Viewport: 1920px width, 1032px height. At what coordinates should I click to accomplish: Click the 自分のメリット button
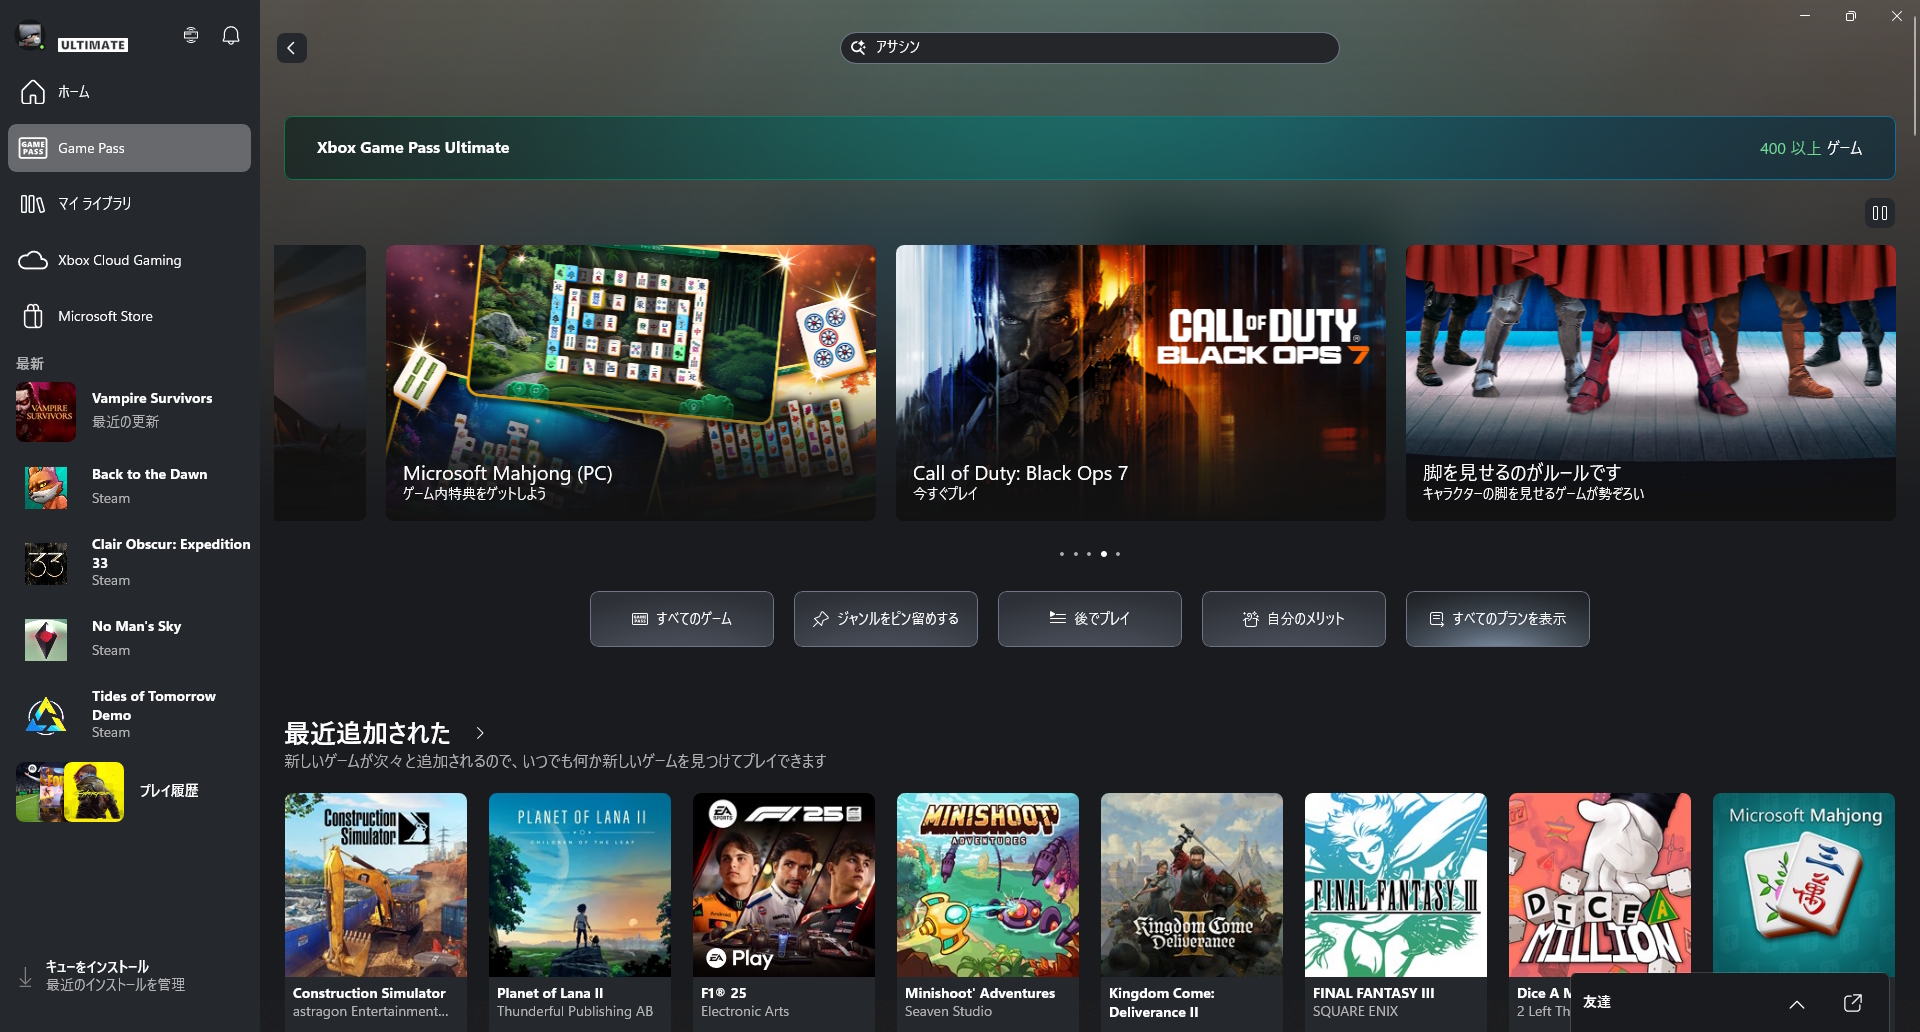(1294, 619)
